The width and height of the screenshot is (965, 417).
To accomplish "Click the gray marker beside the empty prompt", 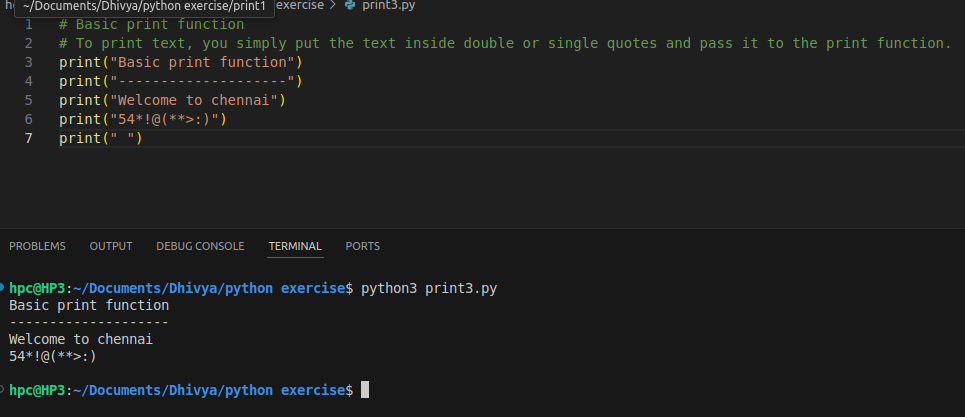I will pos(3,388).
